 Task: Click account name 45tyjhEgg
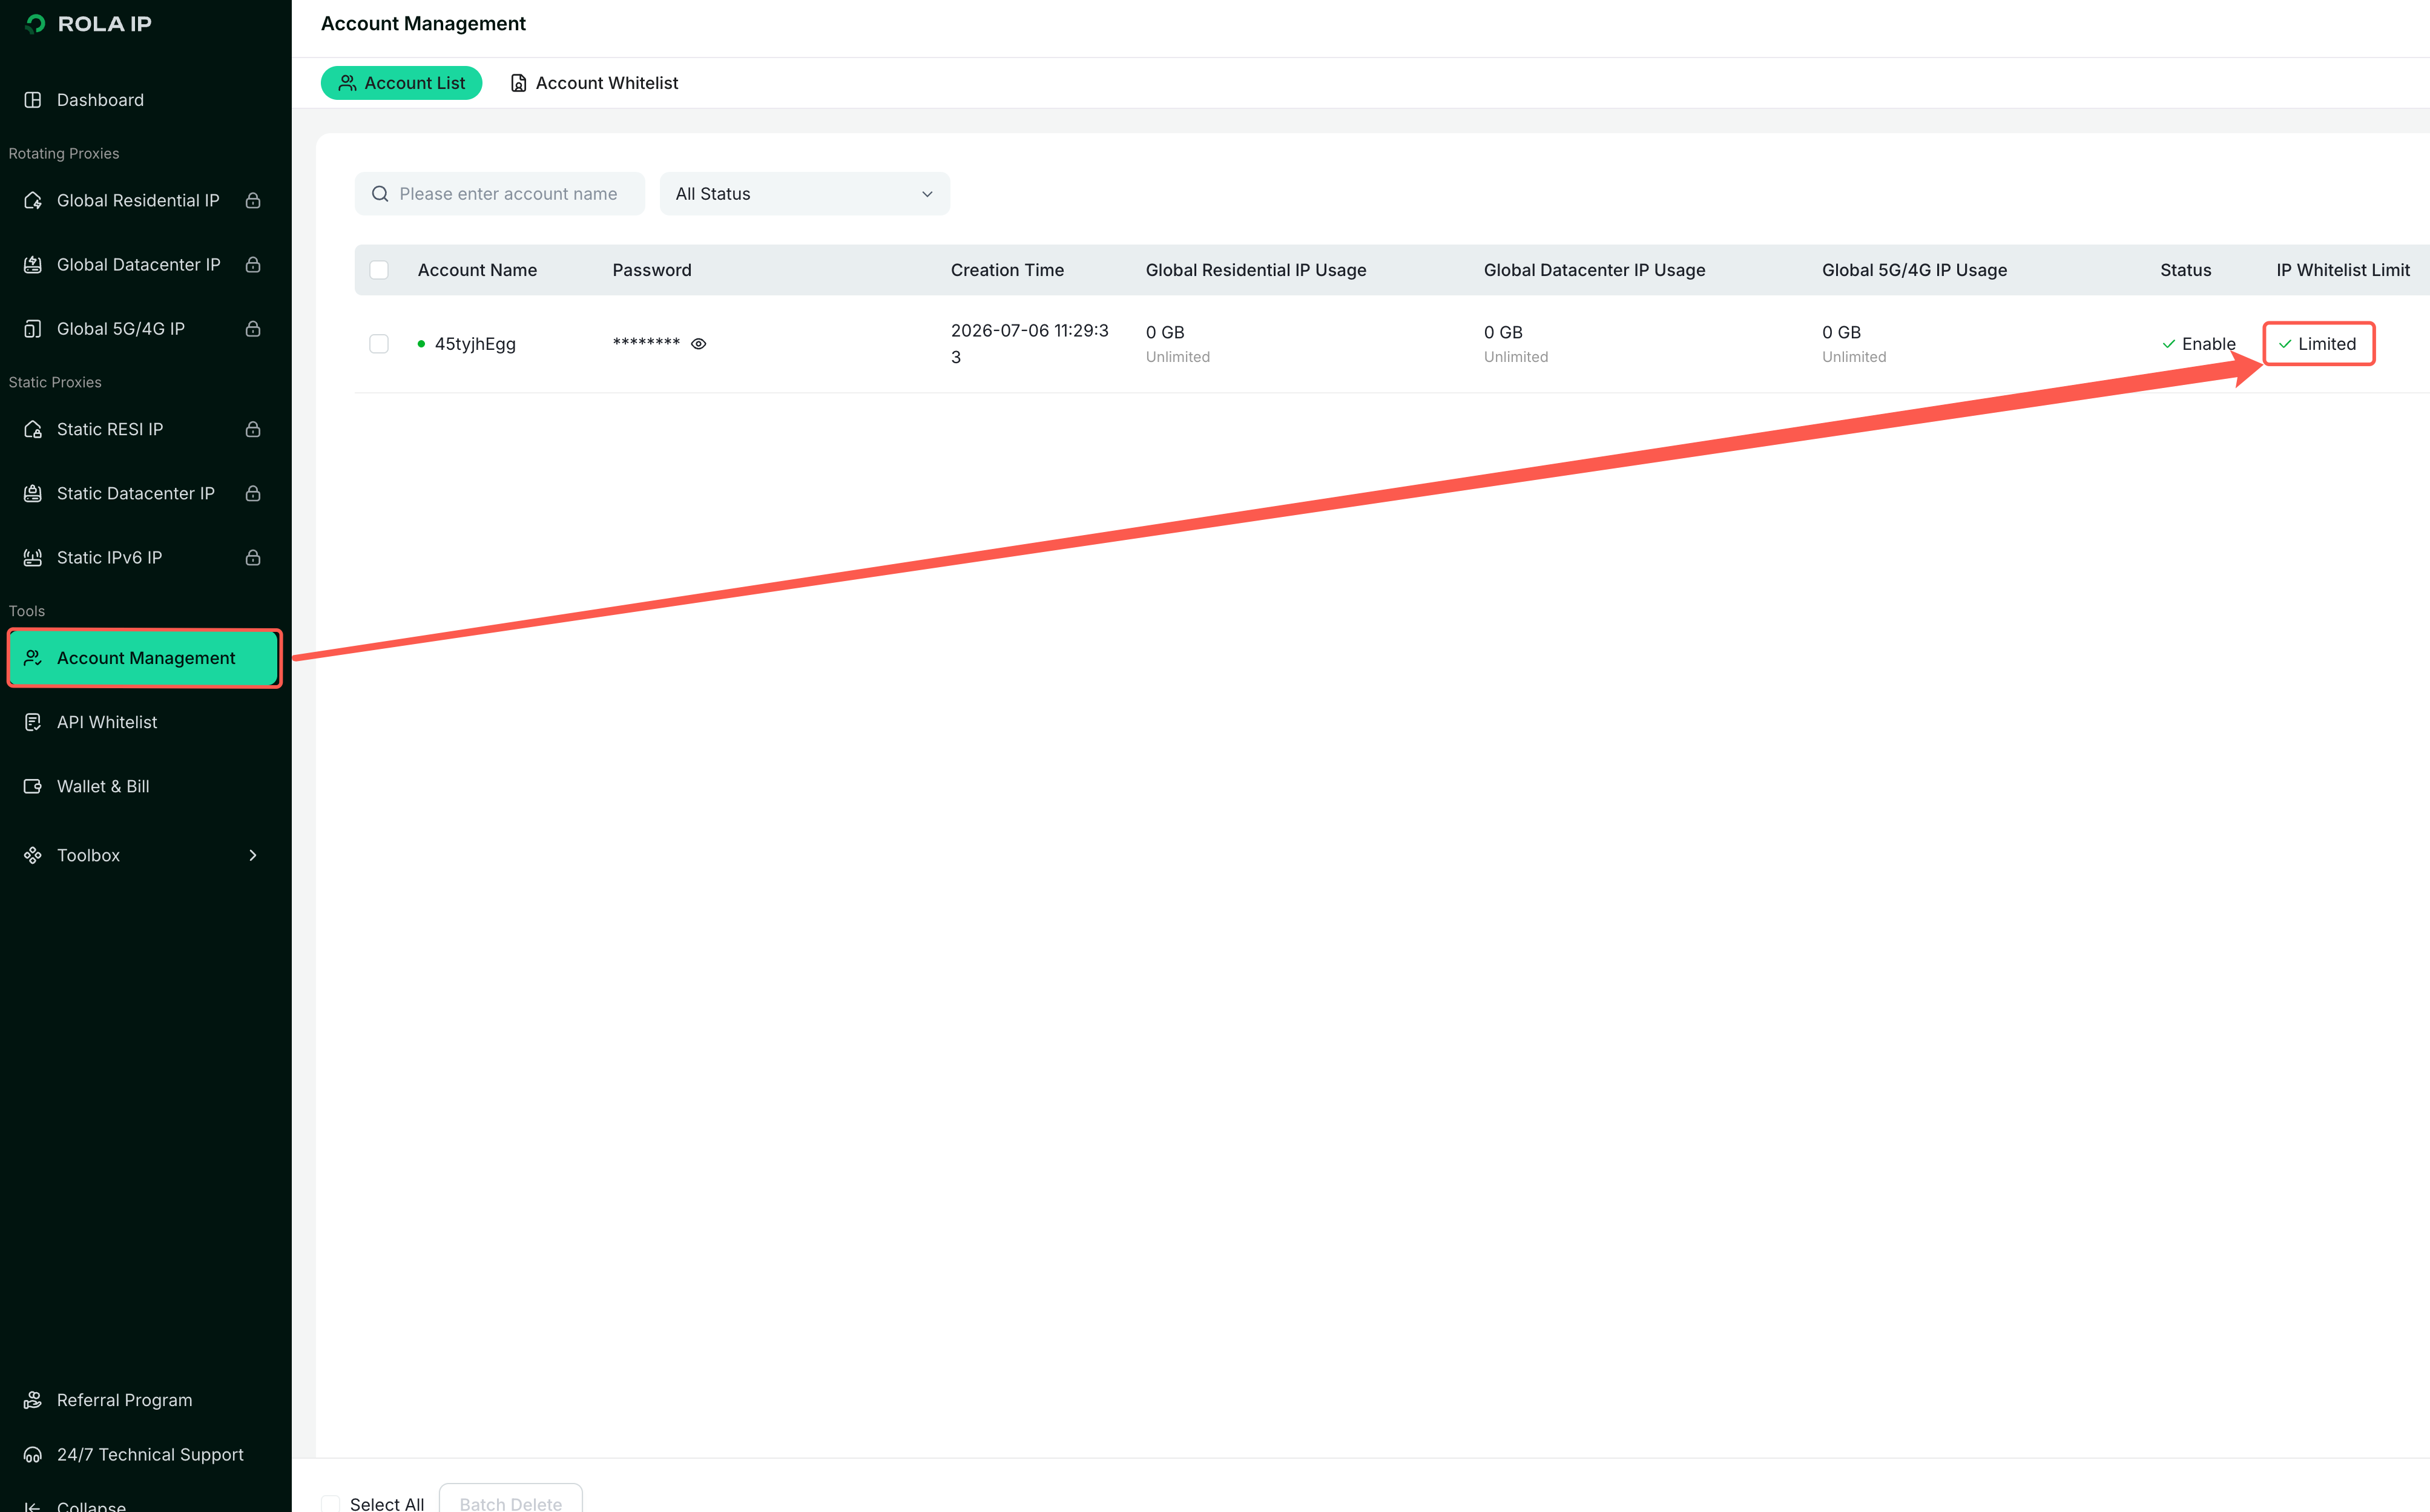[x=475, y=344]
